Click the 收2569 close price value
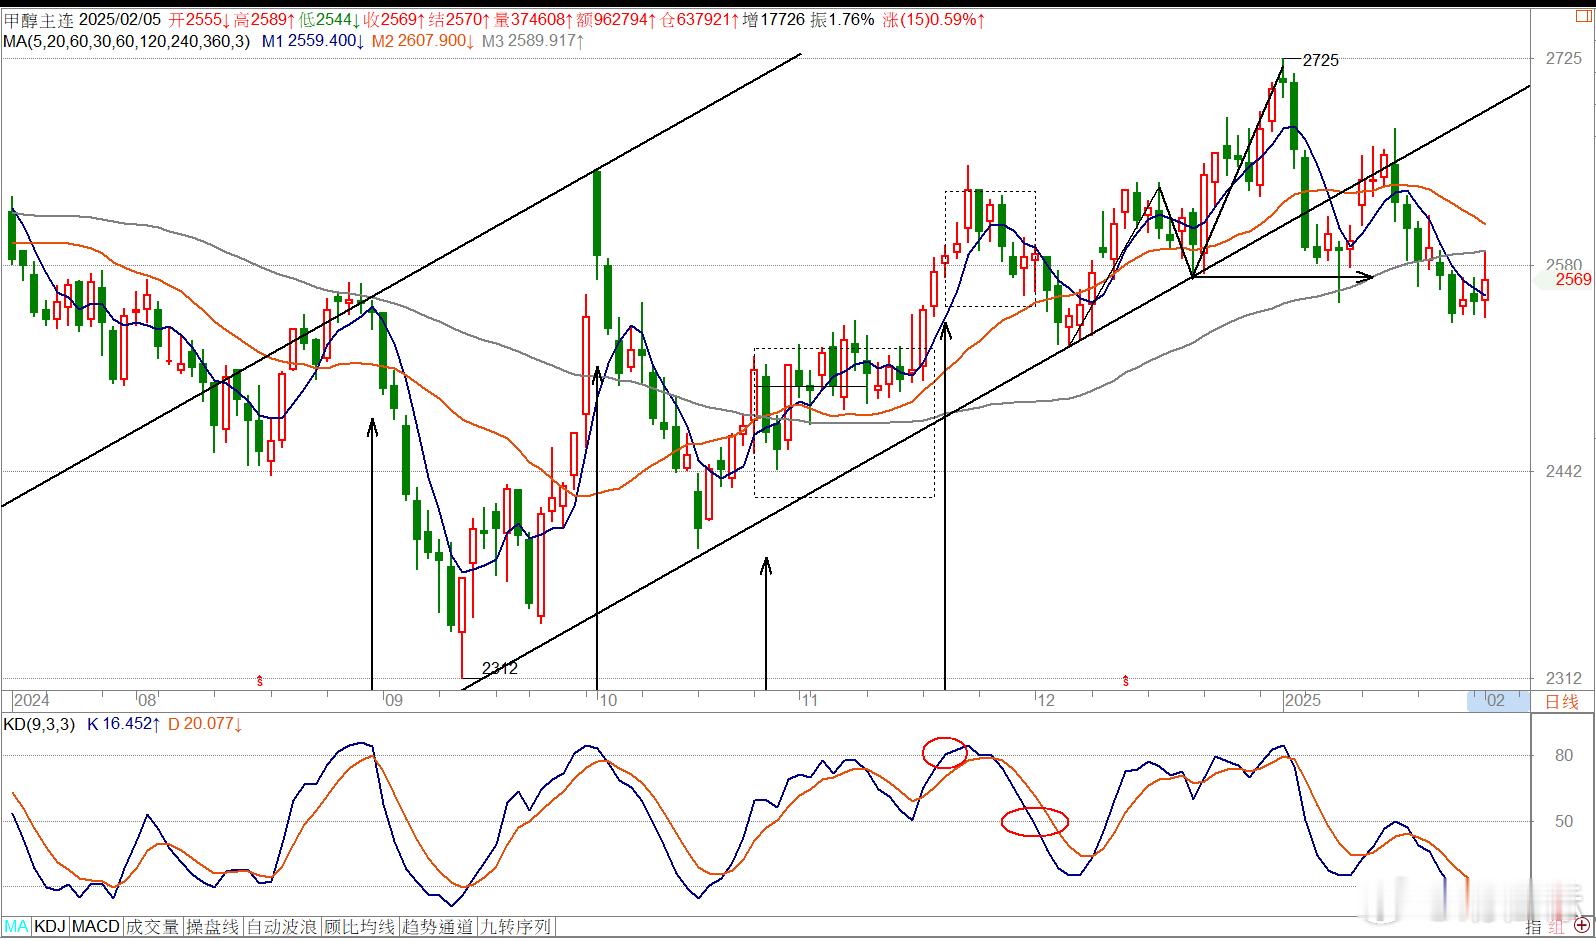 pyautogui.click(x=395, y=19)
